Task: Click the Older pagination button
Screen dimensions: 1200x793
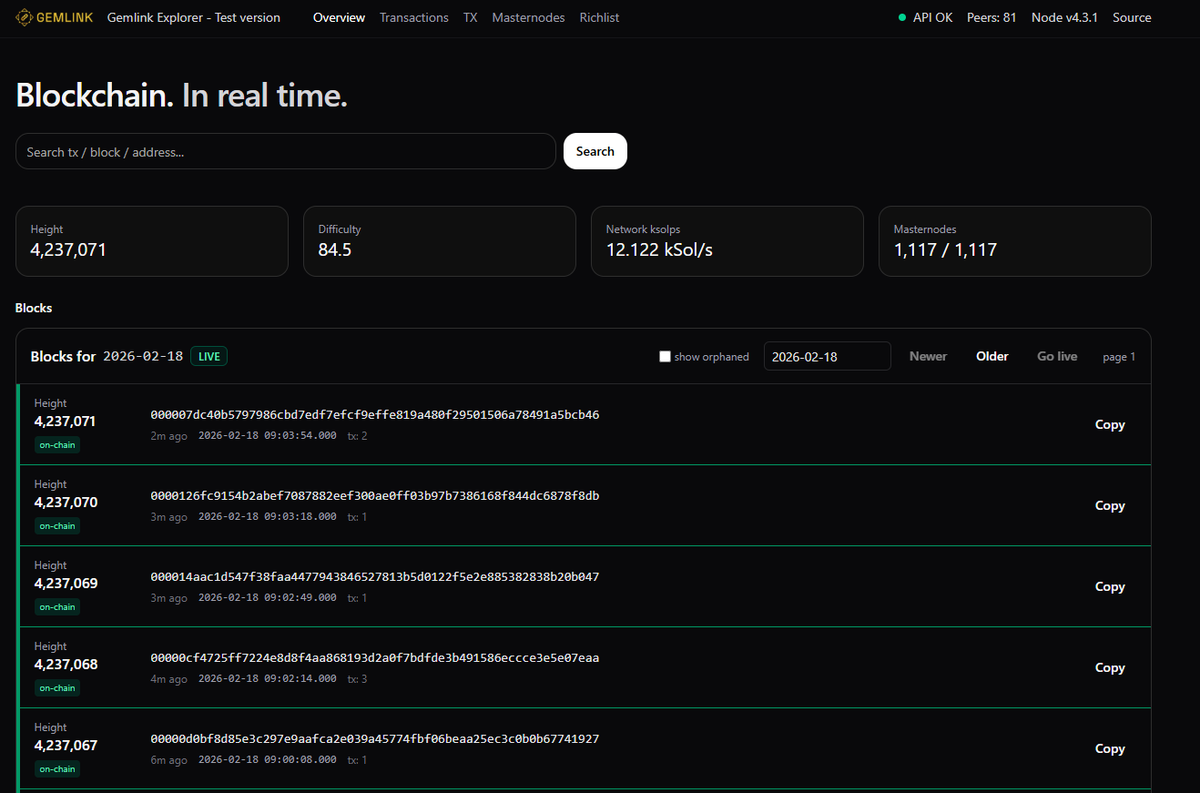Action: tap(992, 357)
